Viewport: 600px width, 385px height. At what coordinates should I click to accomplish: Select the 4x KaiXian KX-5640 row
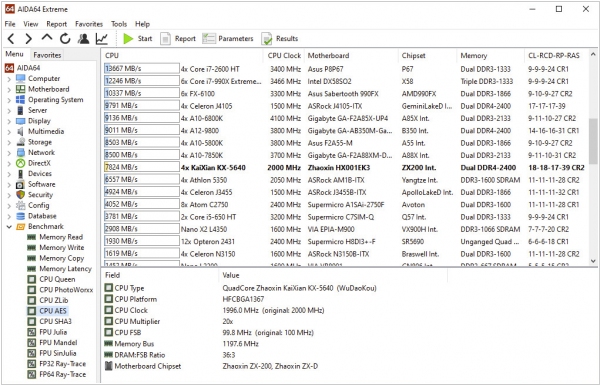pos(344,168)
